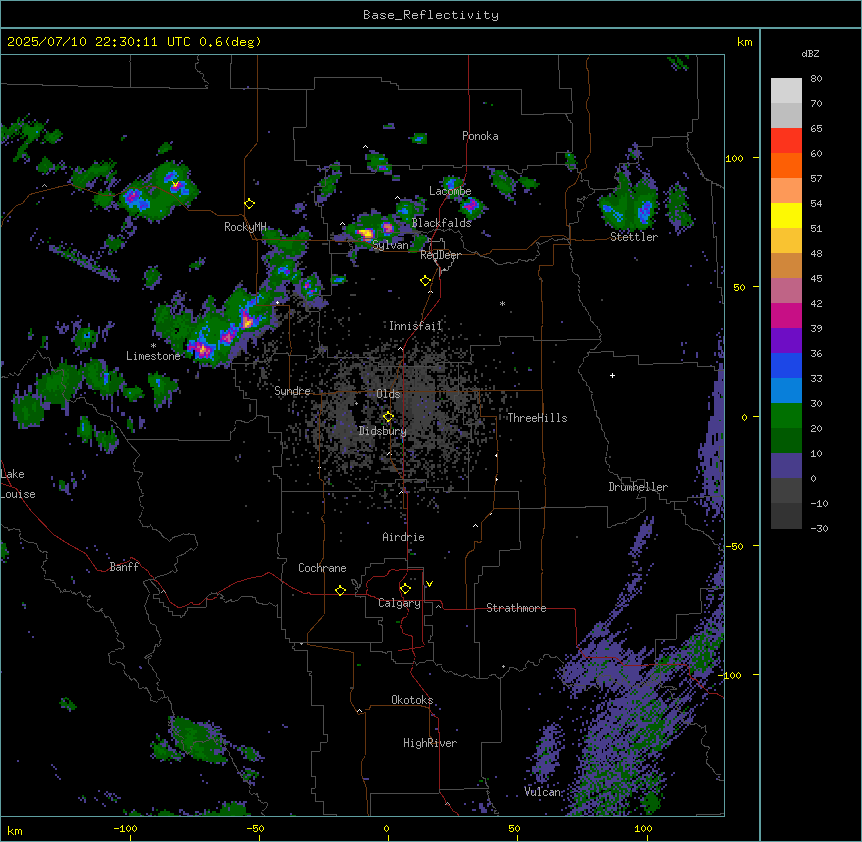Click the Olds town label
Viewport: 862px width, 842px height.
coord(388,394)
